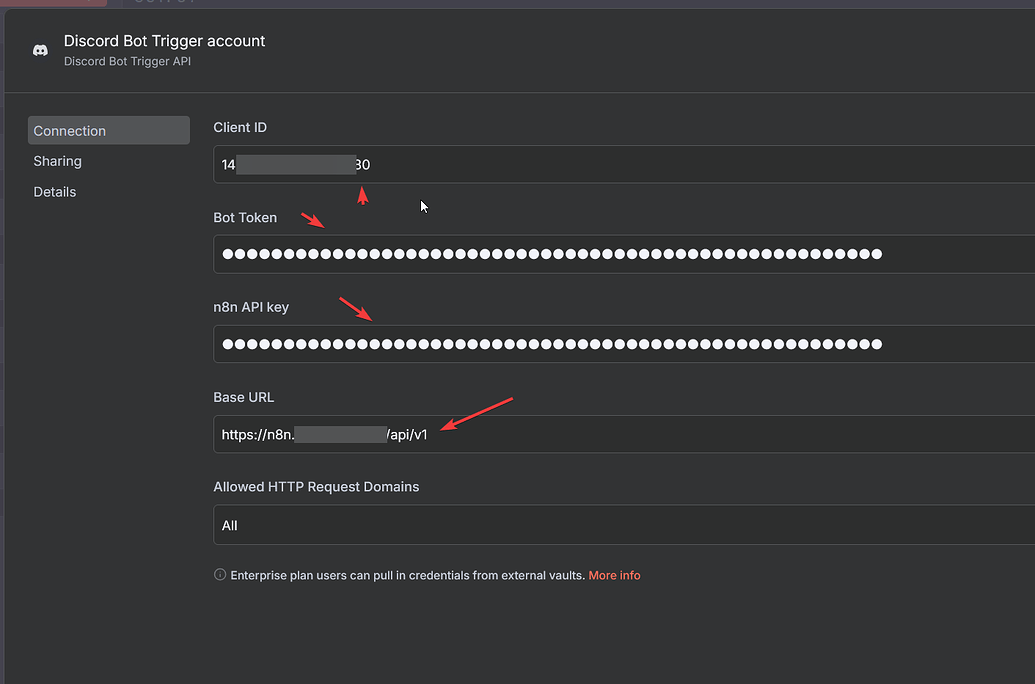
Task: Click the circled-i info icon near Enterprise note
Action: (218, 574)
